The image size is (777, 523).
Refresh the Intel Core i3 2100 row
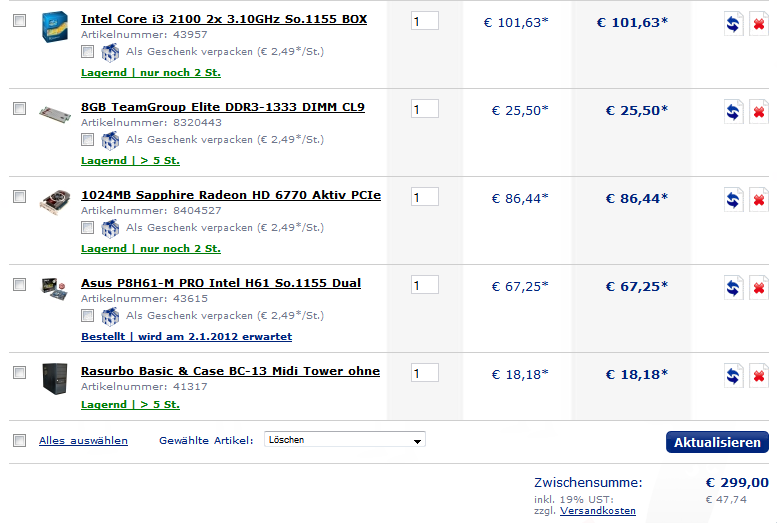733,24
